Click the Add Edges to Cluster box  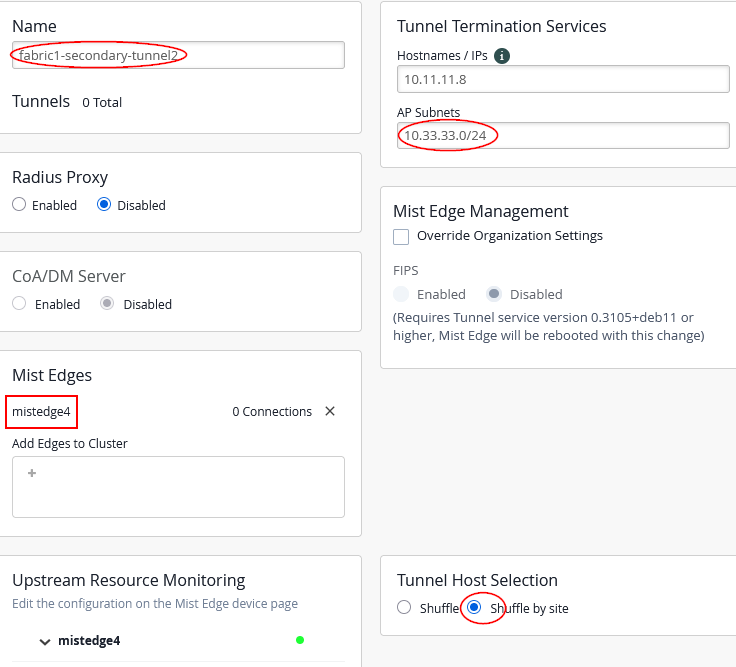click(x=178, y=487)
